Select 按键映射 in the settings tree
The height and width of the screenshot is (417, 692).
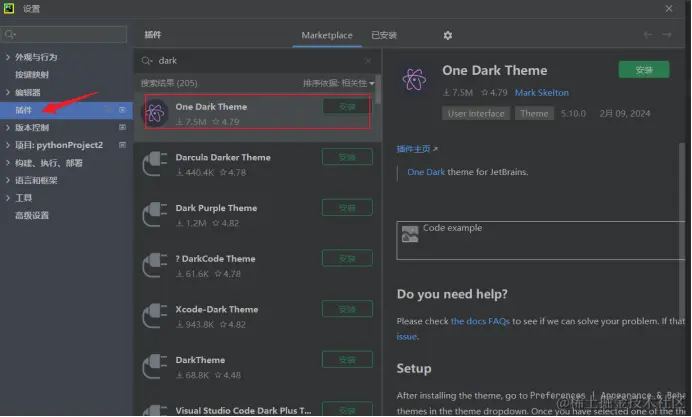pyautogui.click(x=32, y=75)
